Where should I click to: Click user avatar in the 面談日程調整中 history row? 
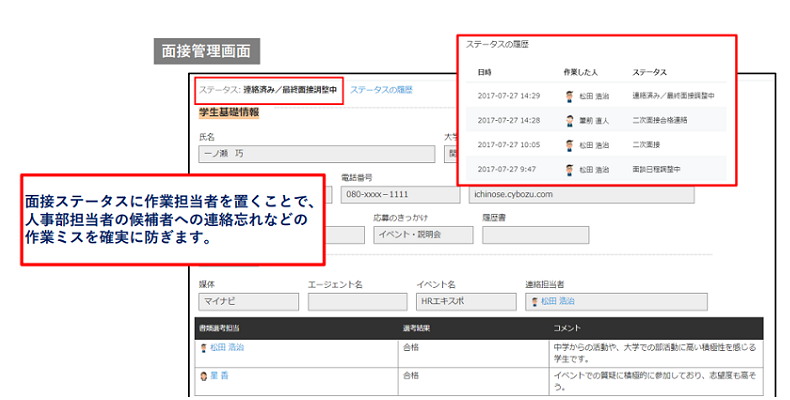(x=569, y=170)
